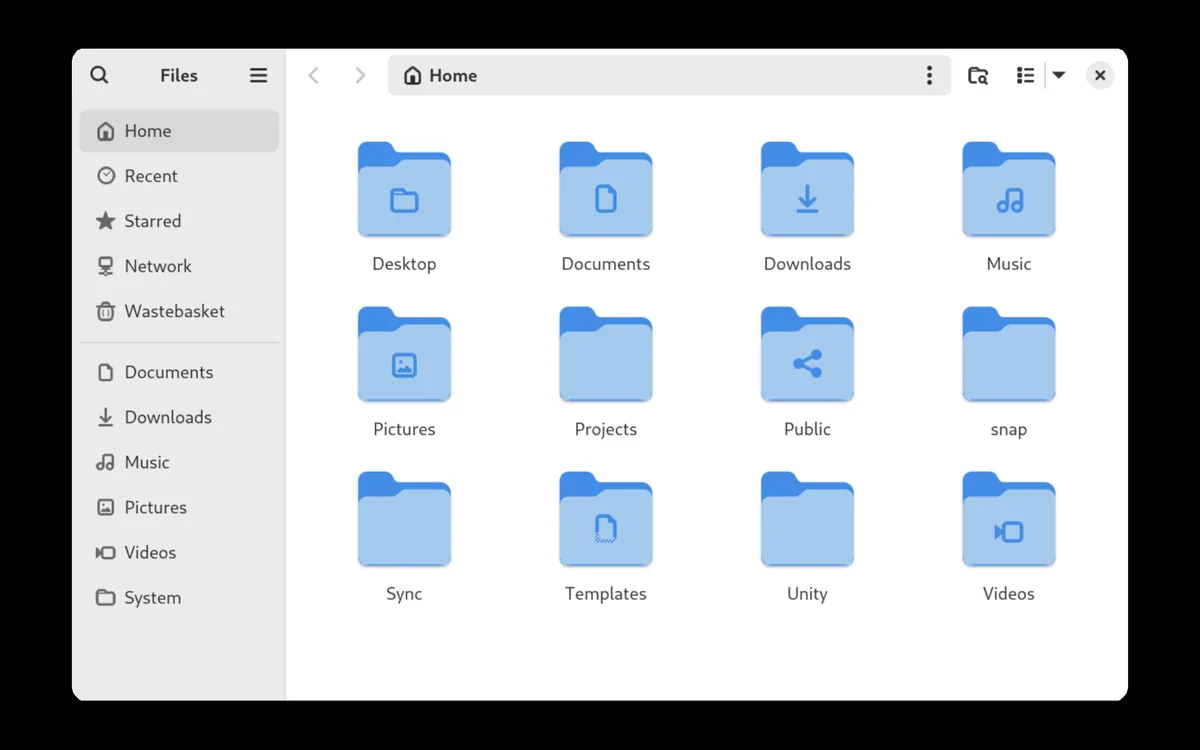Open the search magnifier in sidebar header
The height and width of the screenshot is (750, 1200).
pos(99,75)
